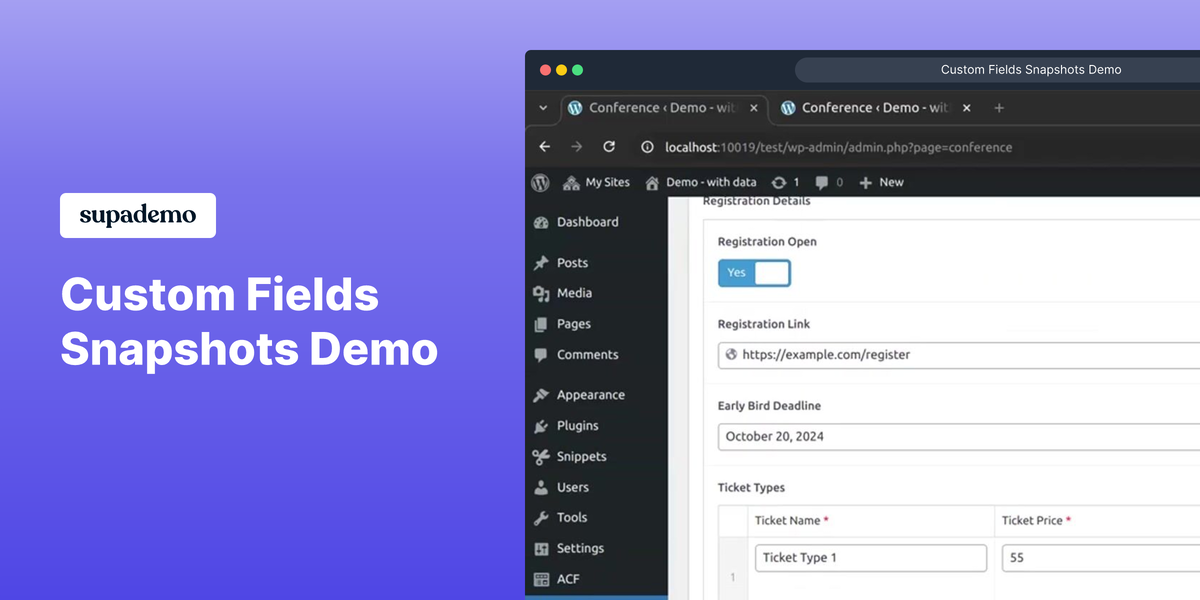Open Snippets in WordPress sidebar
The height and width of the screenshot is (600, 1200).
click(596, 456)
